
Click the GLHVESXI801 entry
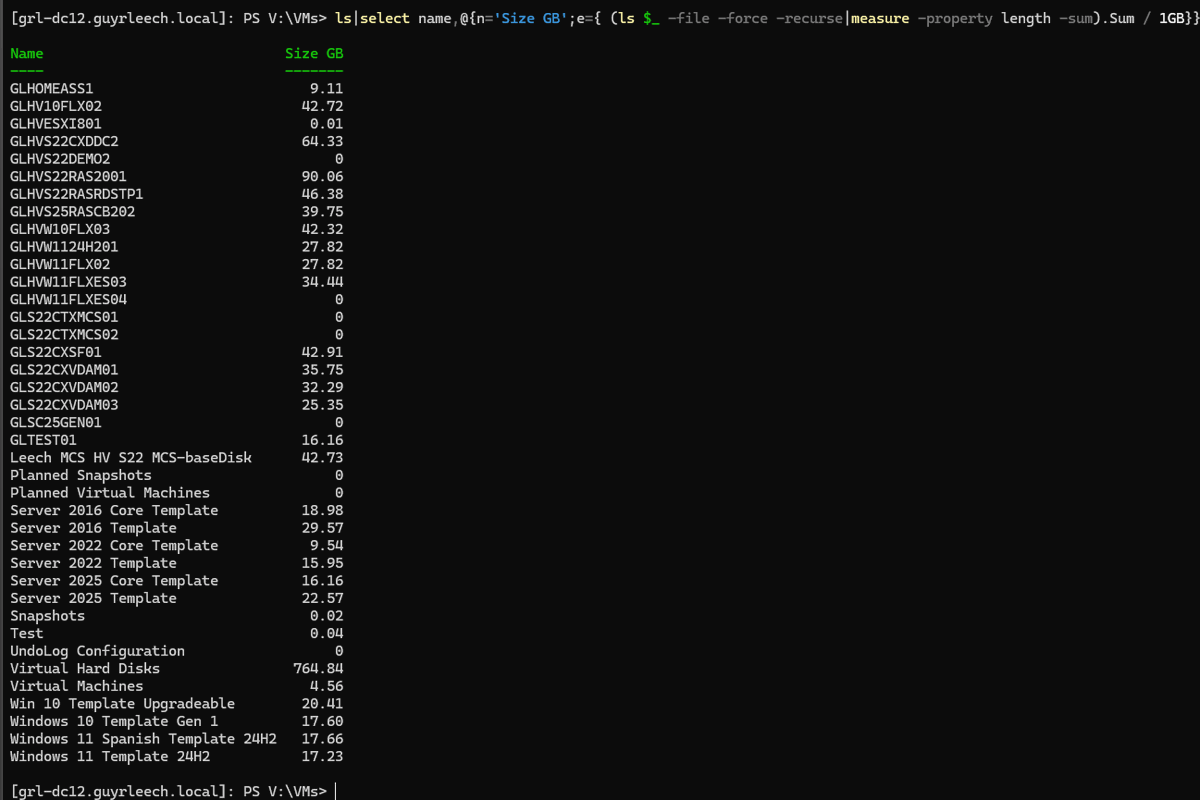56,124
